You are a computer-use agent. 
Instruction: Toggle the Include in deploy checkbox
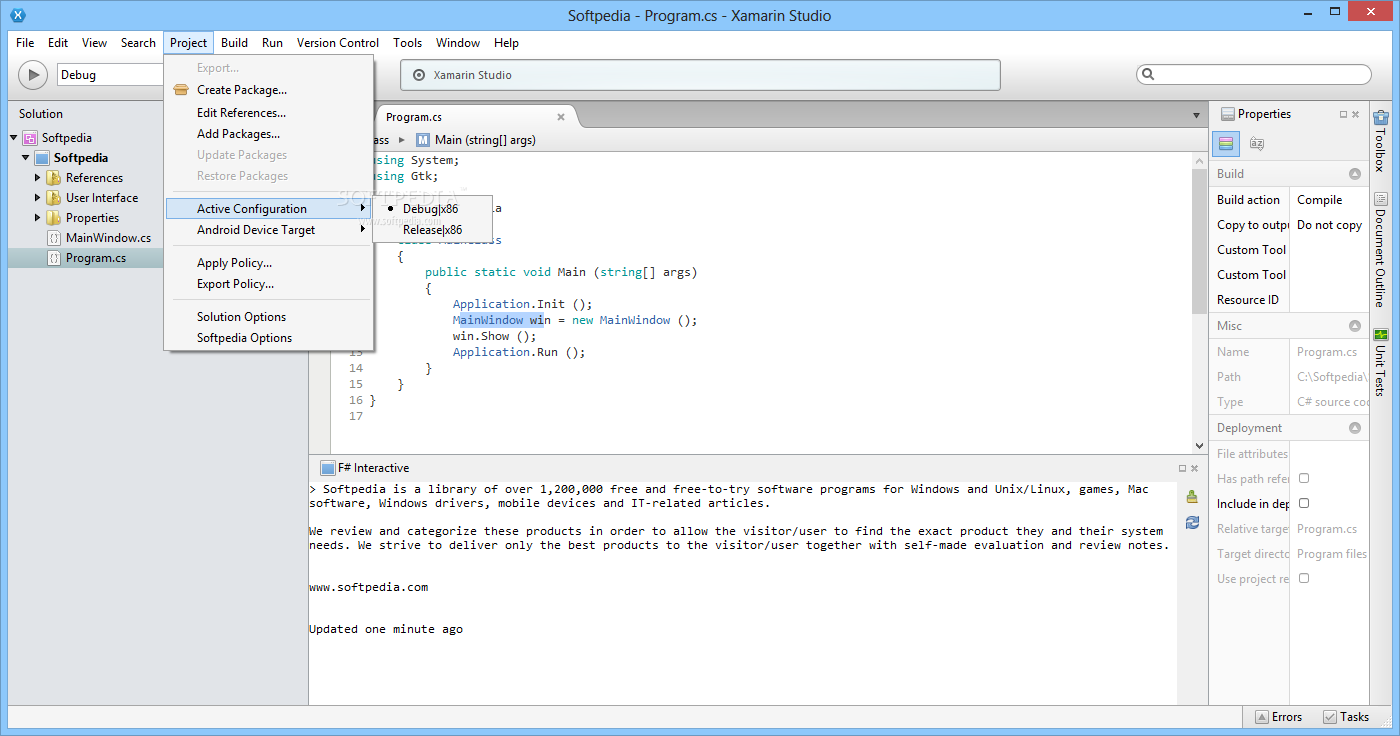[x=1304, y=504]
